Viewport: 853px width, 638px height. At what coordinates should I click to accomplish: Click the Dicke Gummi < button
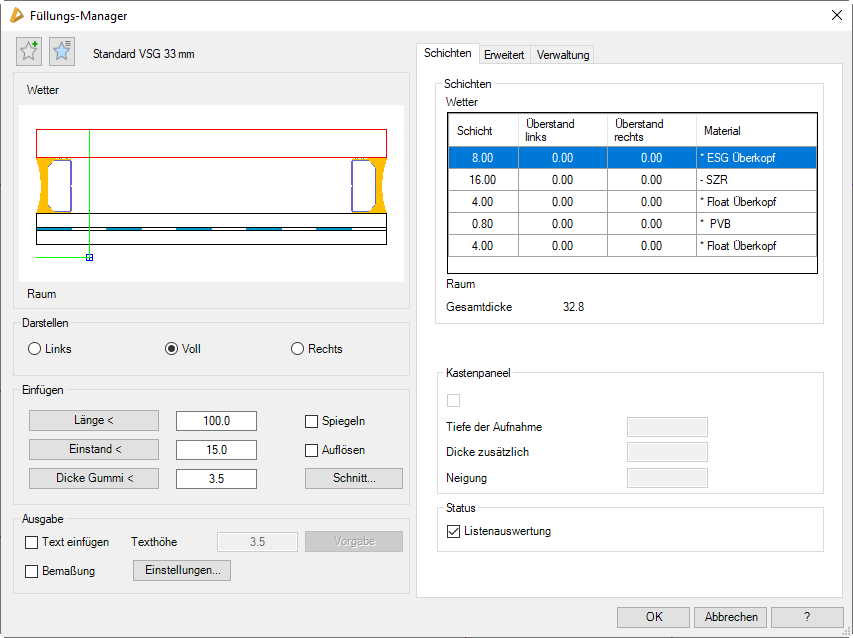click(x=93, y=478)
